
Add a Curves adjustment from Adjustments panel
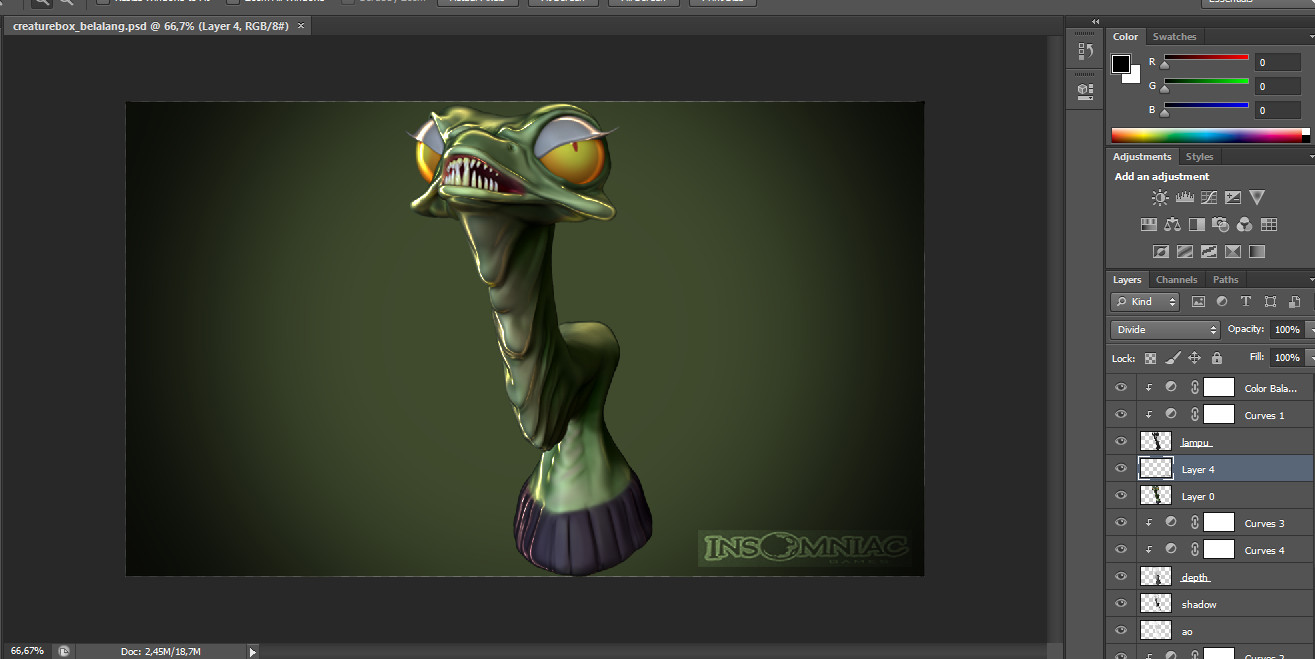(1209, 198)
